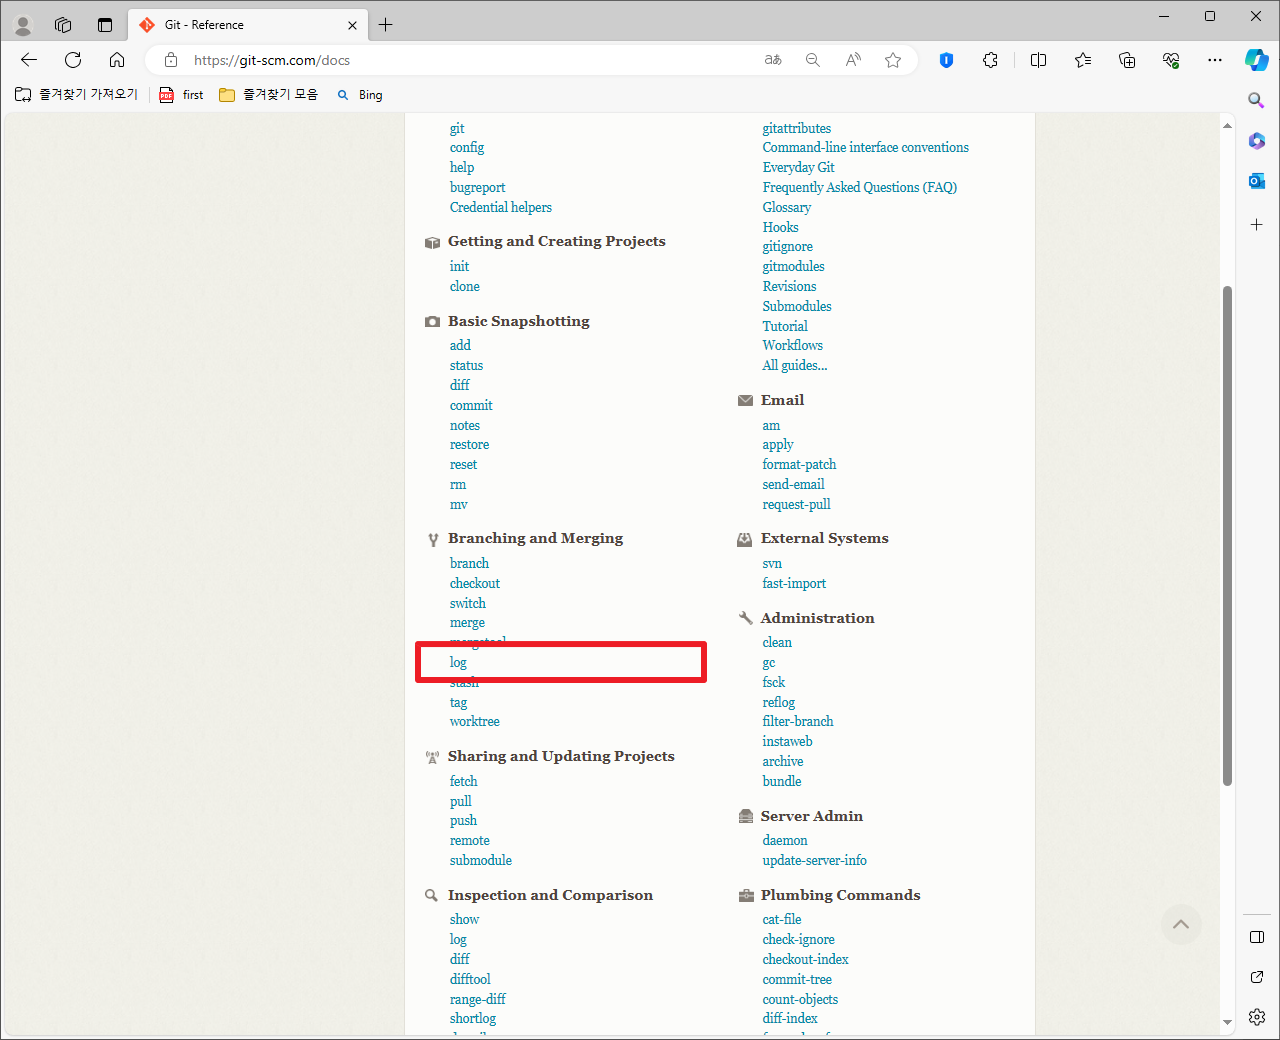Start read aloud from address bar

pyautogui.click(x=853, y=60)
